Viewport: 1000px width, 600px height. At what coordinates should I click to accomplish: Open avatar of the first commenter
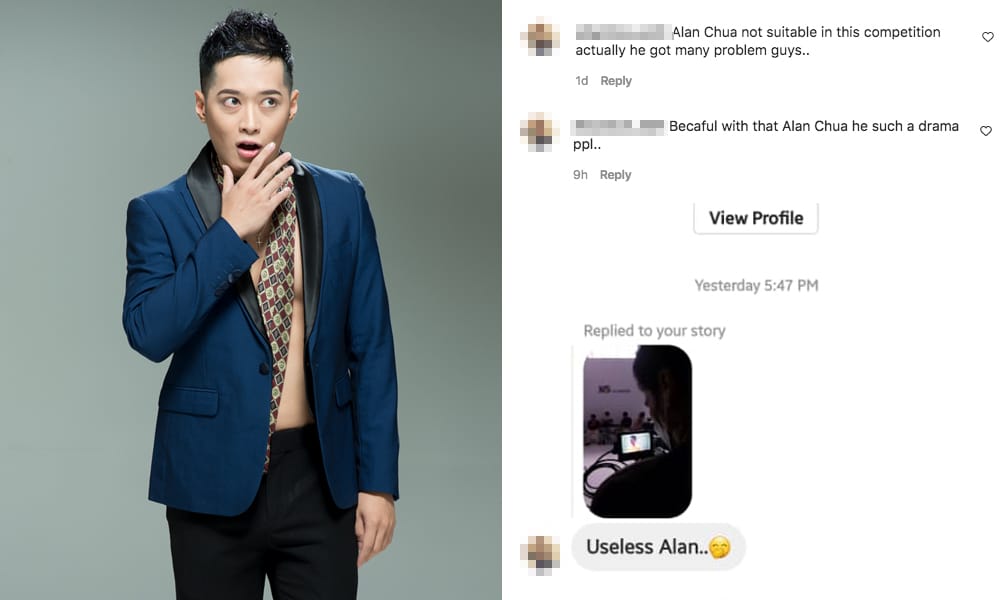(540, 38)
